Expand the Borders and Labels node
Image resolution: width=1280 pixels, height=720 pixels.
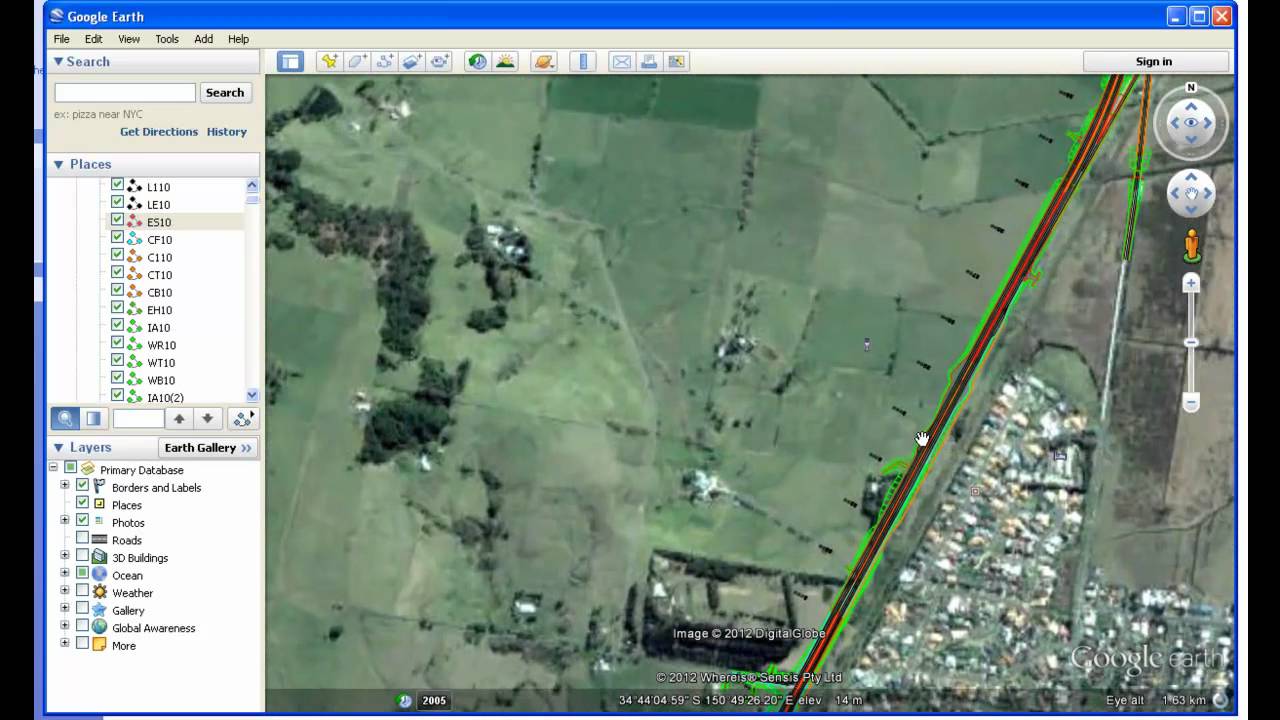click(65, 486)
